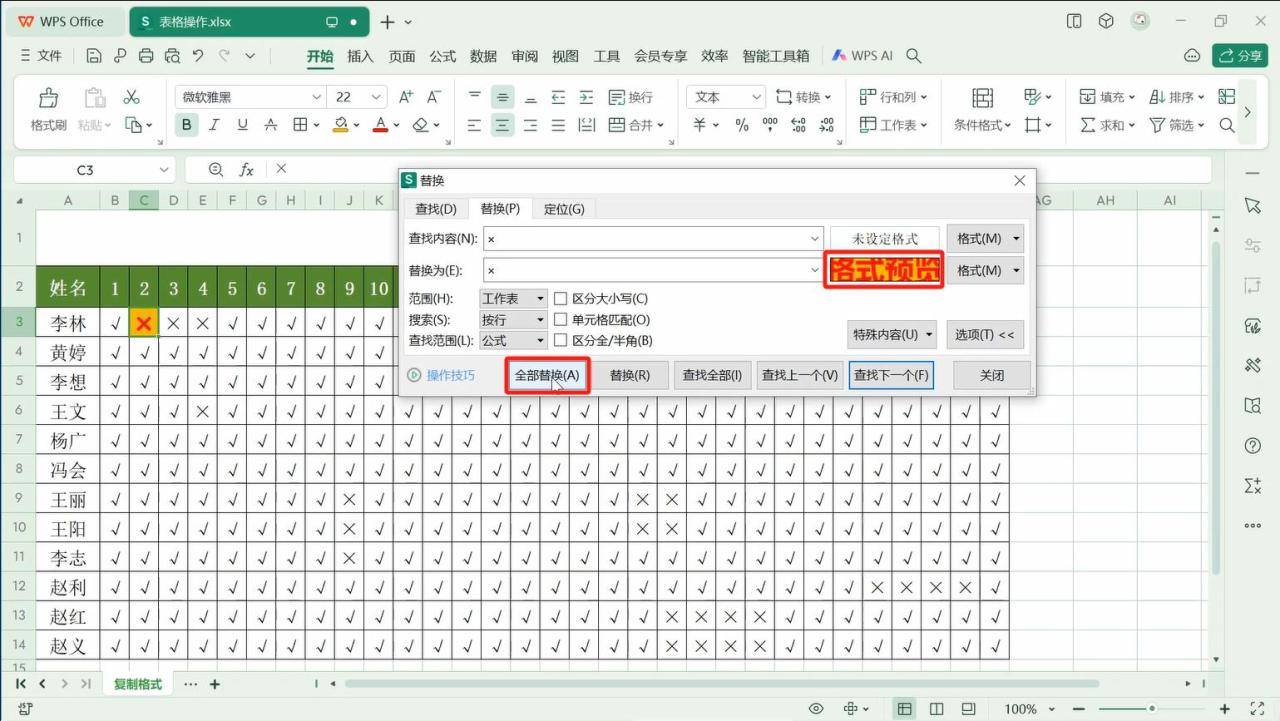Viewport: 1280px width, 721px height.
Task: Click the 替换(R) button
Action: coord(630,375)
